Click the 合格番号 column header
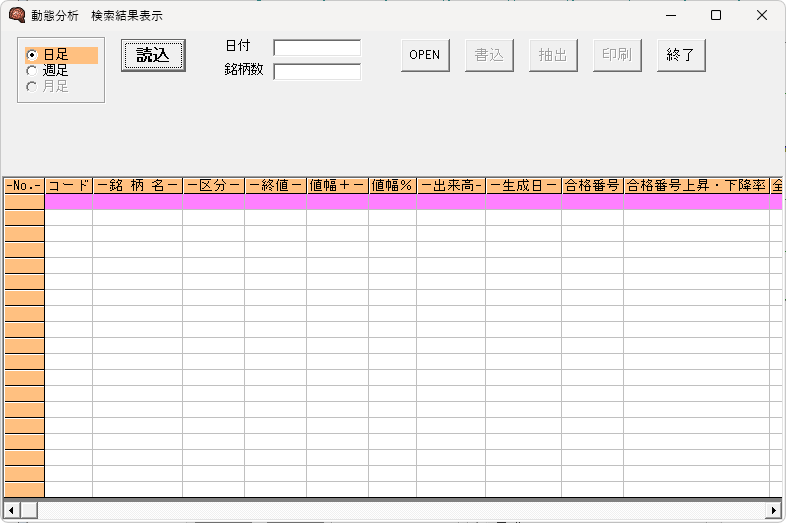This screenshot has height=523, width=786. point(593,186)
